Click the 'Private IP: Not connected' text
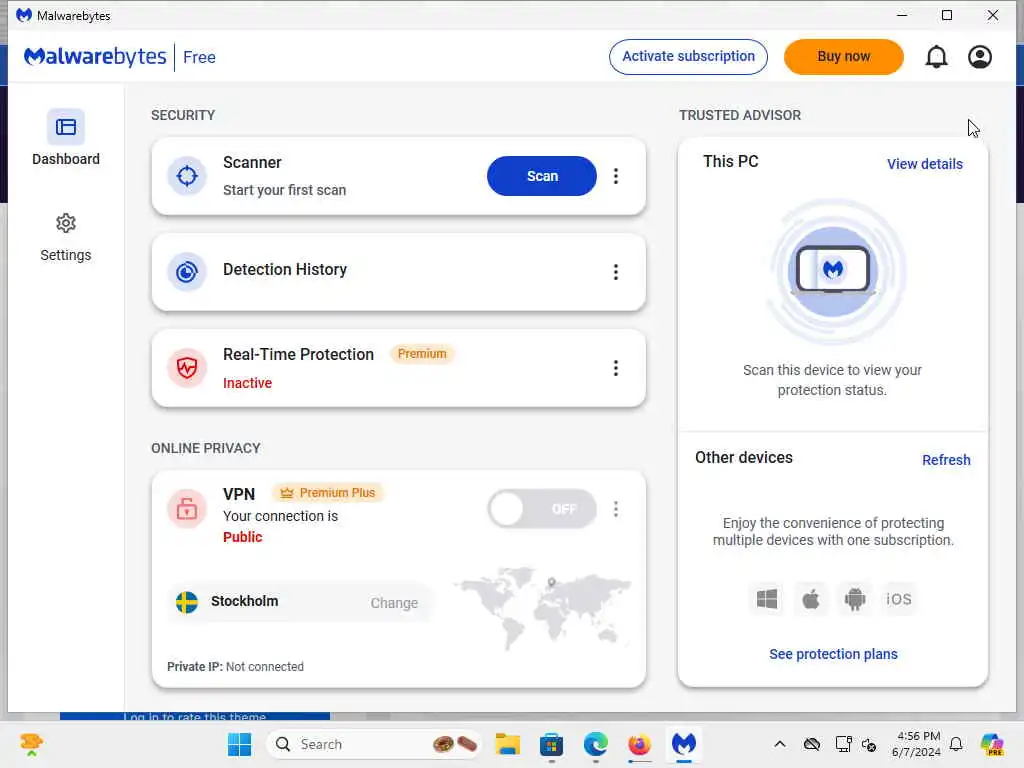This screenshot has width=1024, height=768. (x=235, y=666)
